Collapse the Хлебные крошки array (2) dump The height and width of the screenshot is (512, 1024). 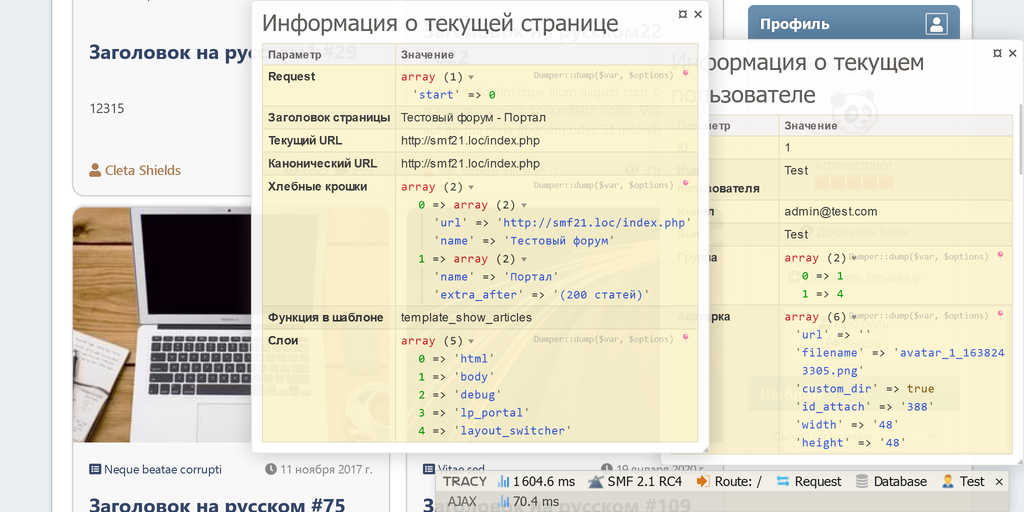[471, 187]
